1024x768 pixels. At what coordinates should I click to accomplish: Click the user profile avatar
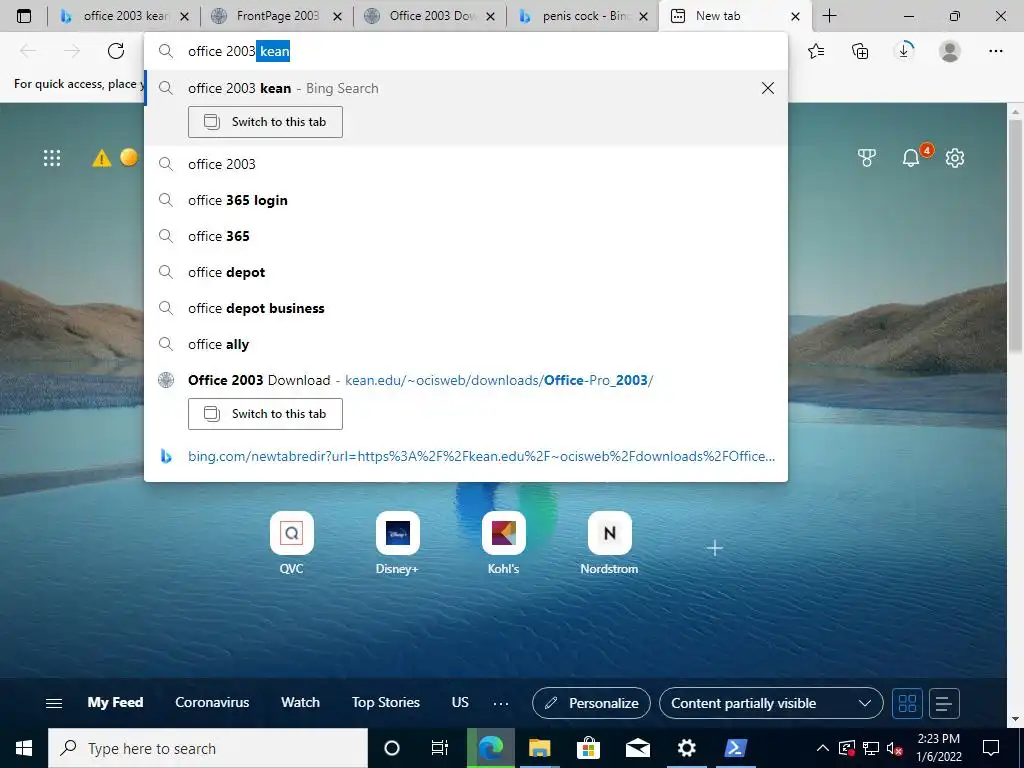pos(950,51)
